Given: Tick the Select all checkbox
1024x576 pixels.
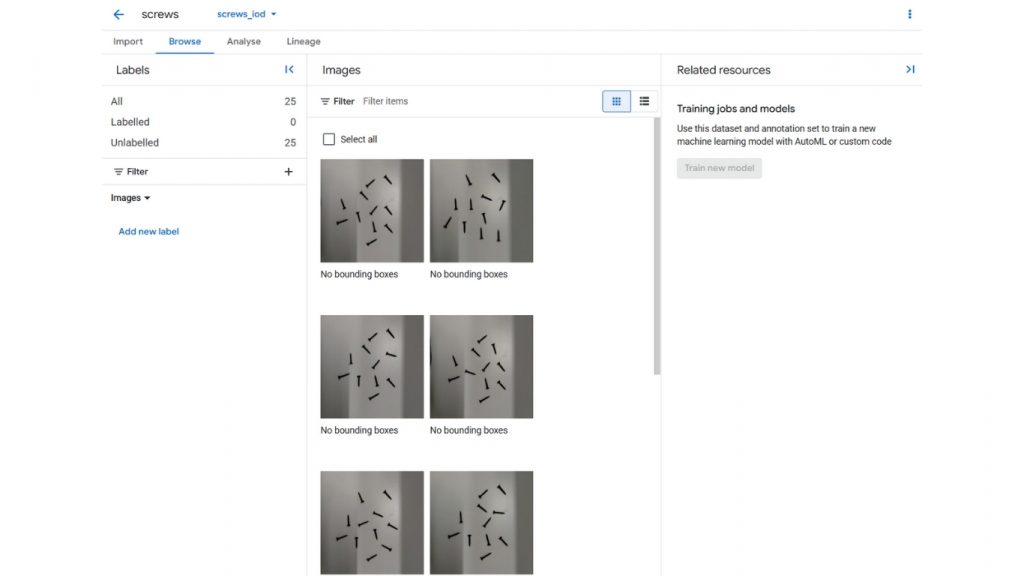Looking at the screenshot, I should coord(329,139).
